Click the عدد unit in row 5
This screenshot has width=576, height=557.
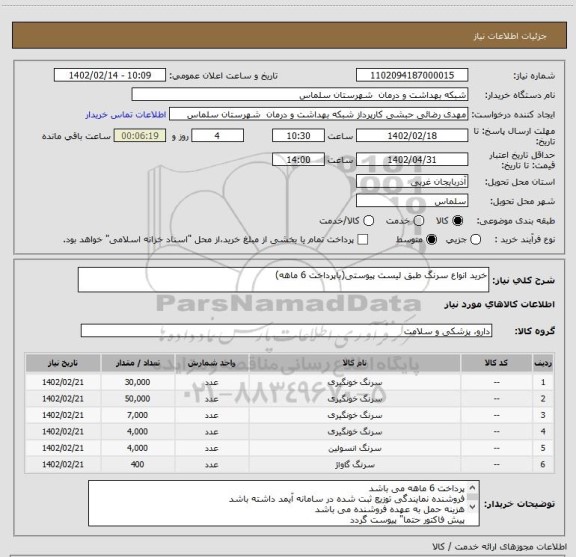coord(212,448)
